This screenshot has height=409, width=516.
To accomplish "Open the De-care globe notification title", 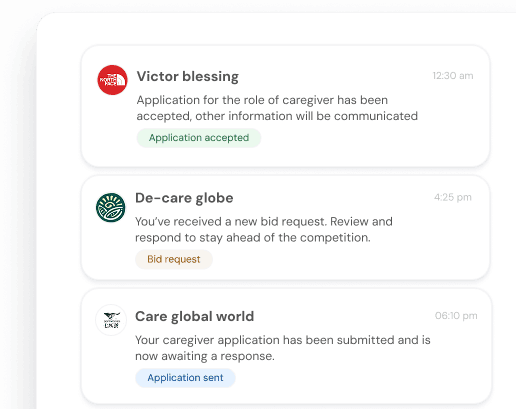I will [x=184, y=198].
